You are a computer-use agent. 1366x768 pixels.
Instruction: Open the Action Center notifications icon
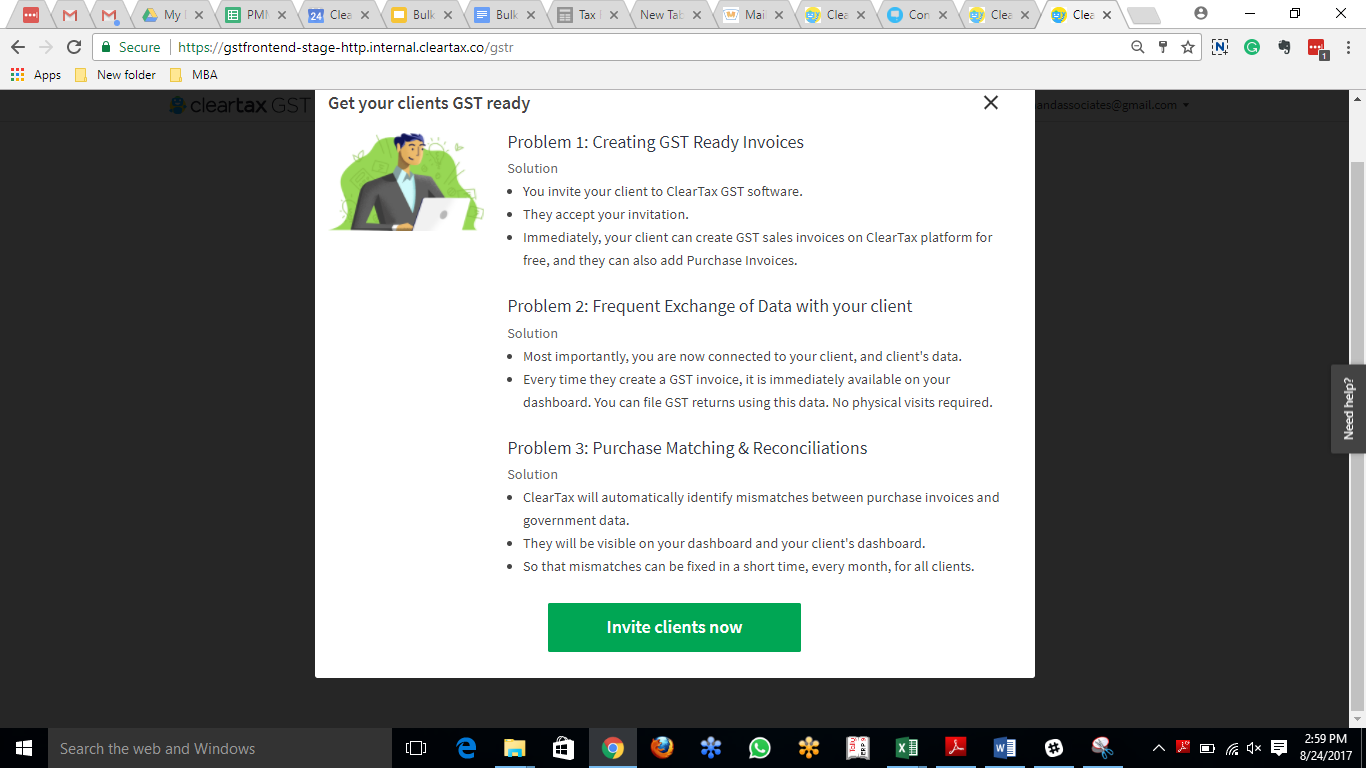tap(1279, 748)
